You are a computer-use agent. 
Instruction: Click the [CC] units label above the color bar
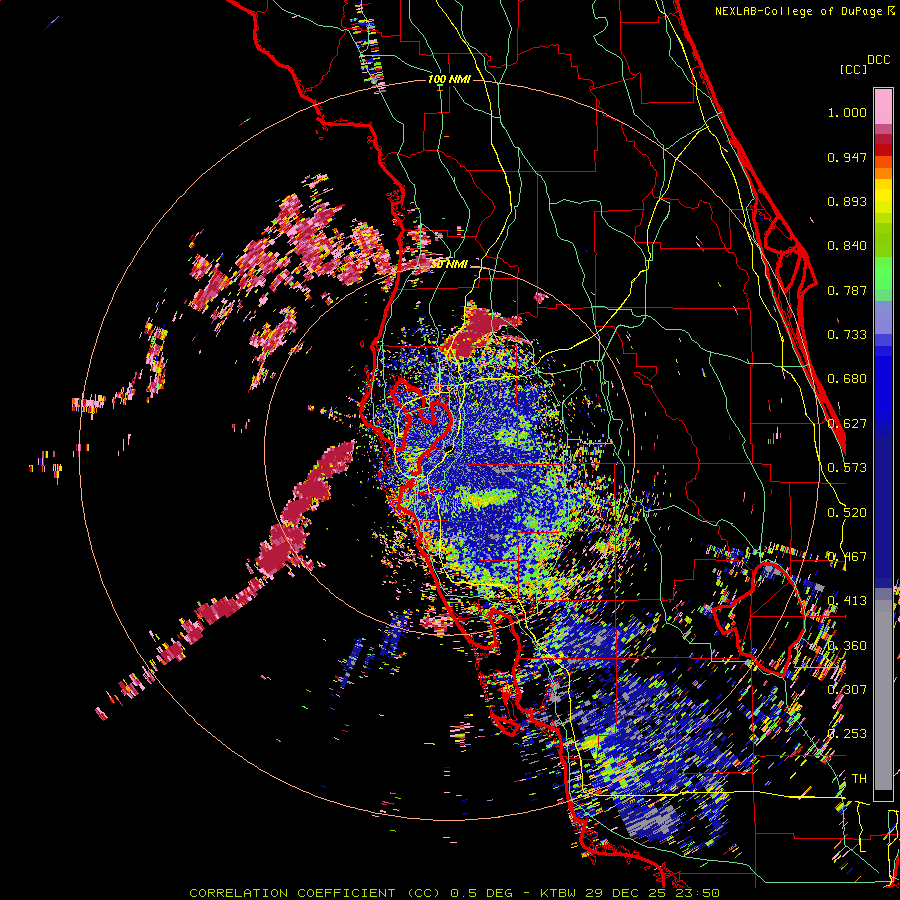(853, 69)
